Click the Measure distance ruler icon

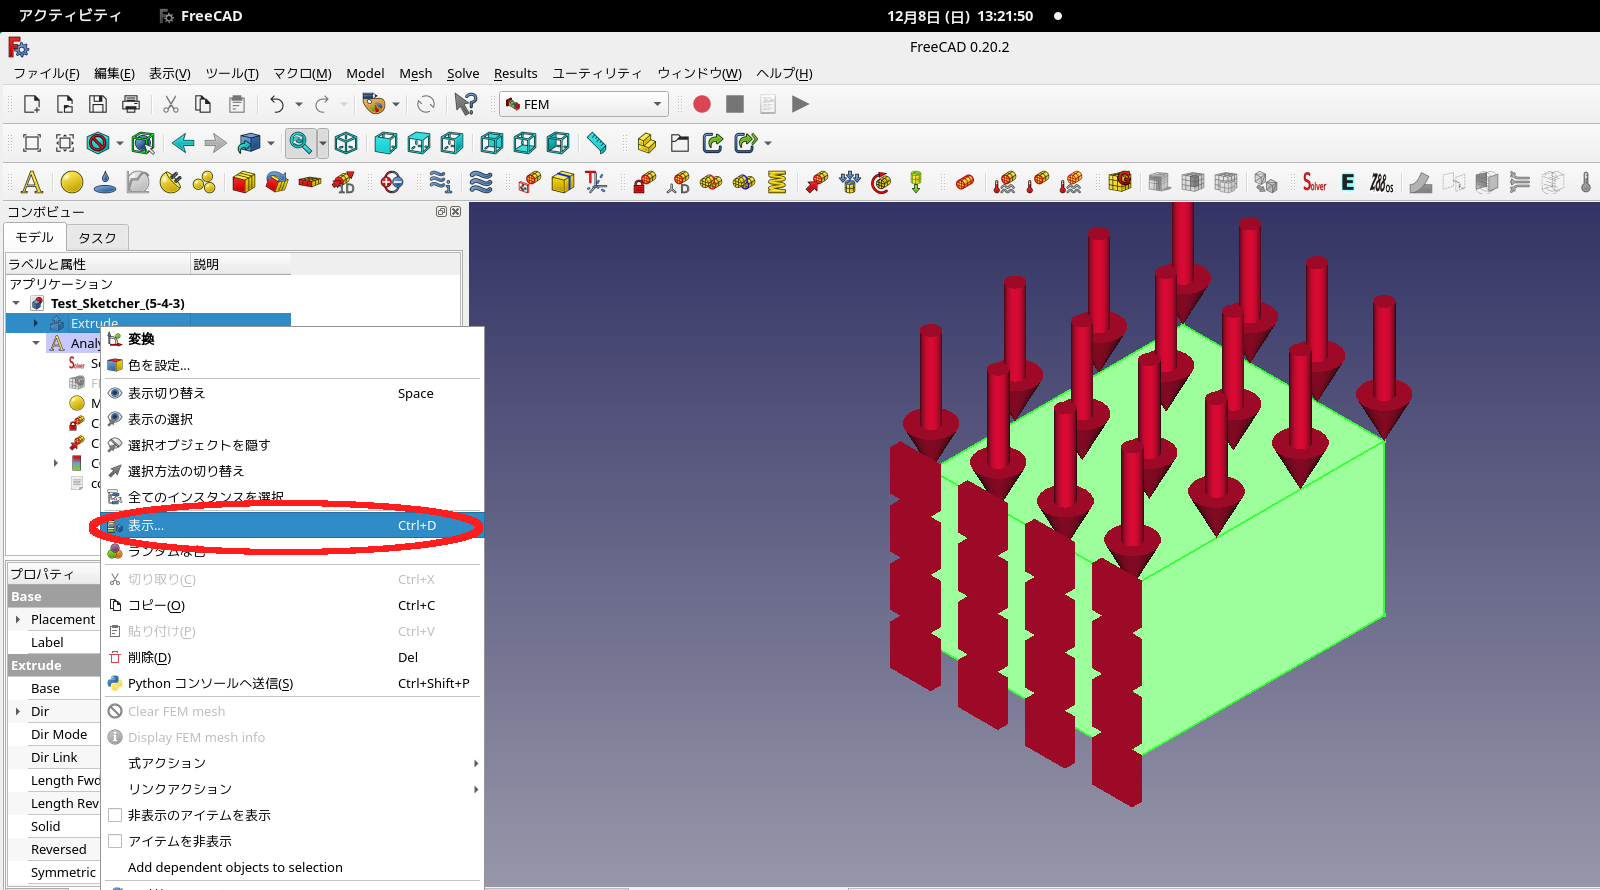point(597,143)
